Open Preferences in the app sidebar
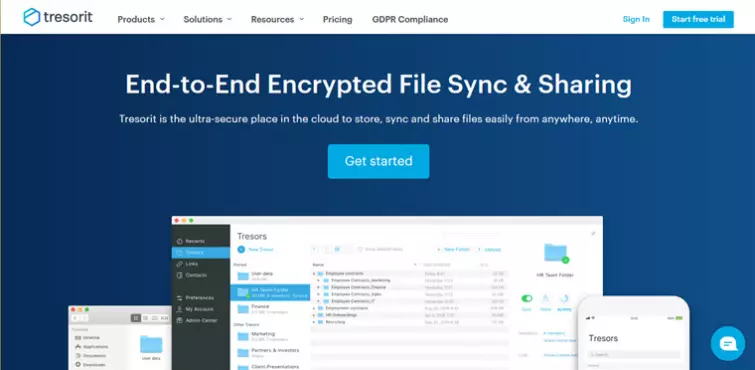Viewport: 755px width, 370px height. 195,298
